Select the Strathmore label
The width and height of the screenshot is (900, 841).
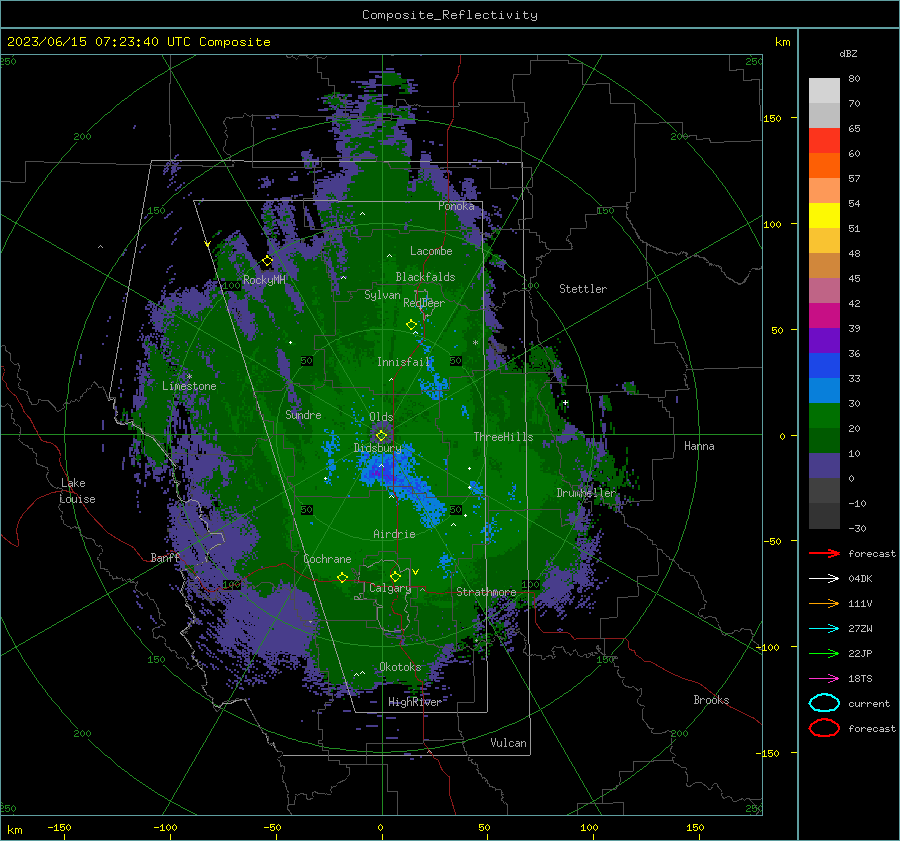pyautogui.click(x=486, y=592)
